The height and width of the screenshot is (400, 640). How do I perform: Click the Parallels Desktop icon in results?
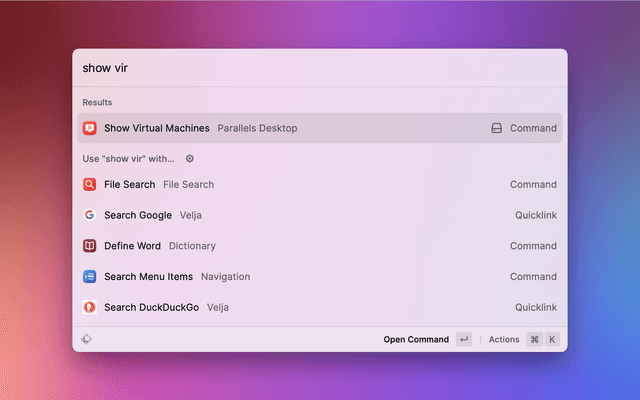click(90, 128)
